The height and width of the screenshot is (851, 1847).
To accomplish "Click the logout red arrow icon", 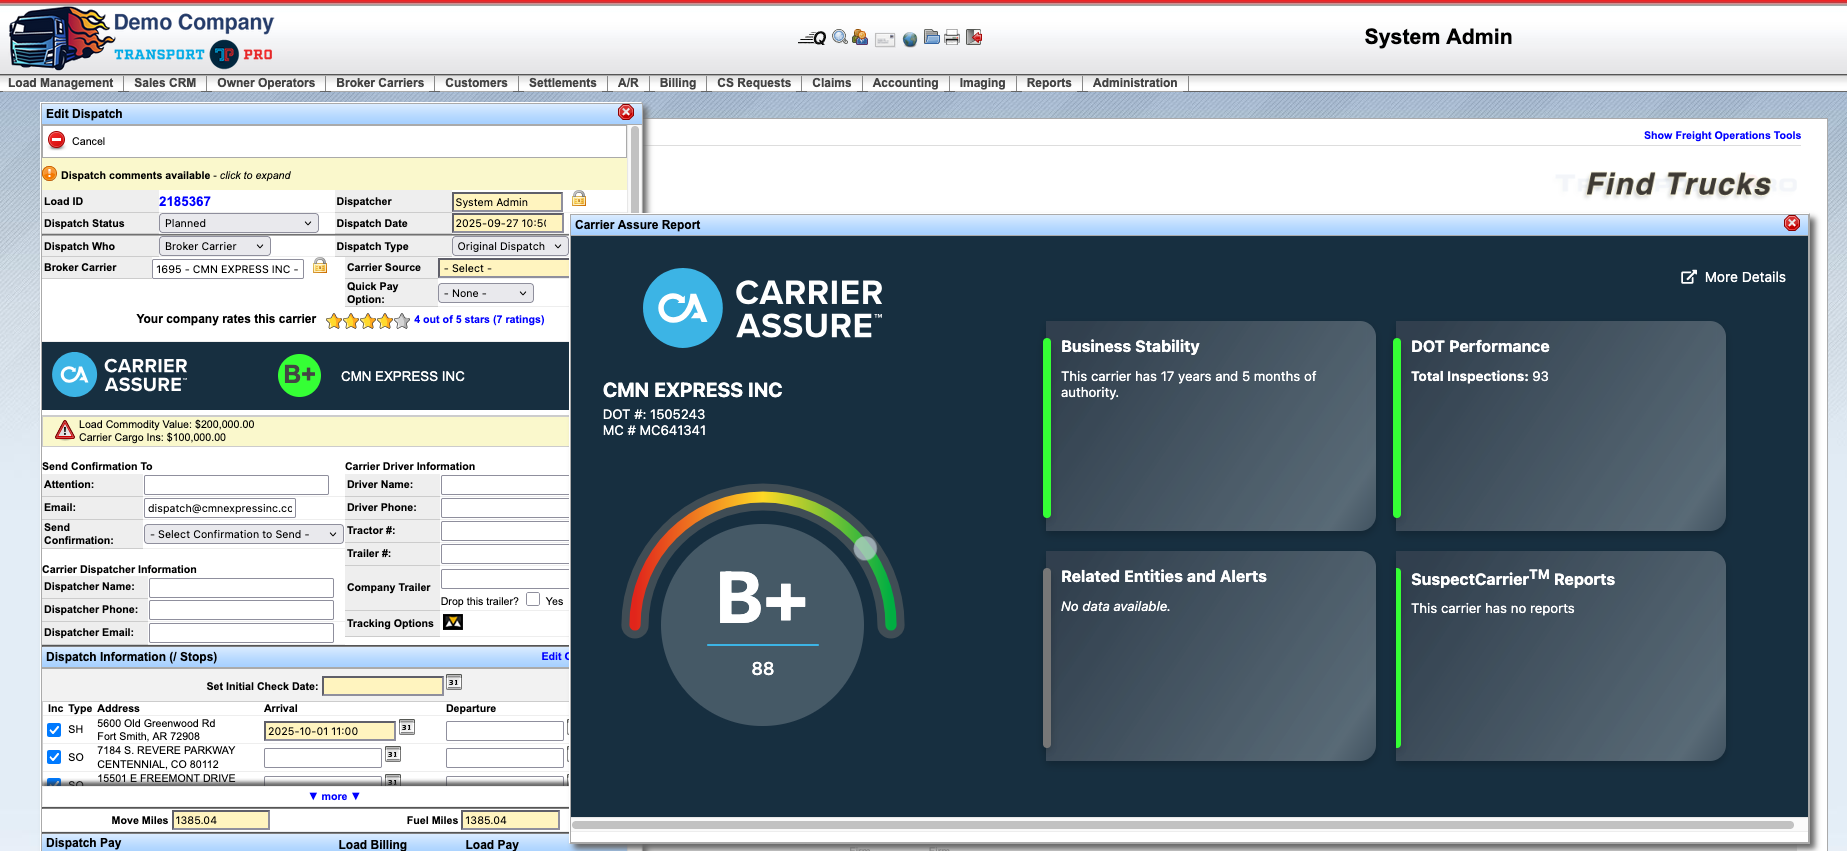I will click(974, 37).
